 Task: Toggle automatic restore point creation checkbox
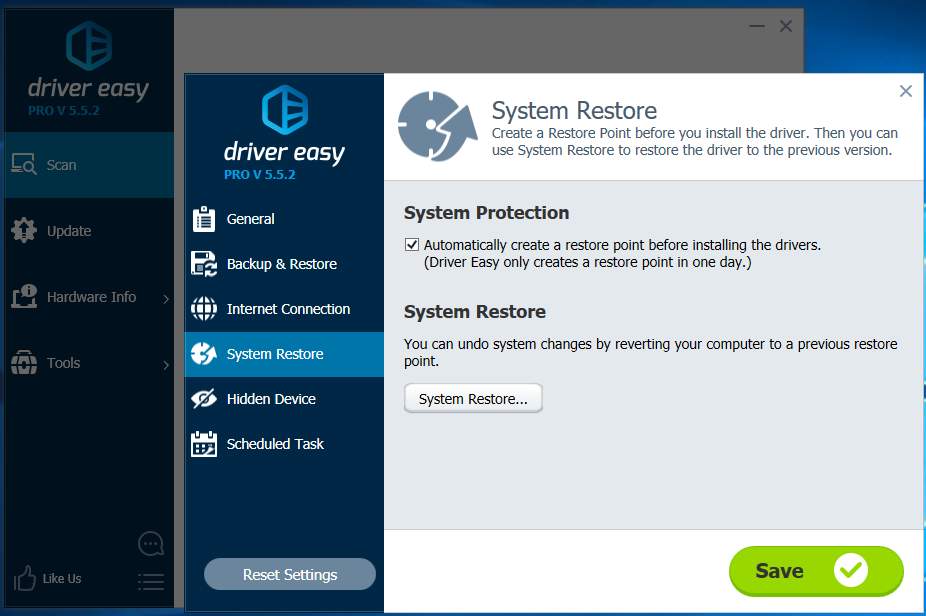pos(412,245)
